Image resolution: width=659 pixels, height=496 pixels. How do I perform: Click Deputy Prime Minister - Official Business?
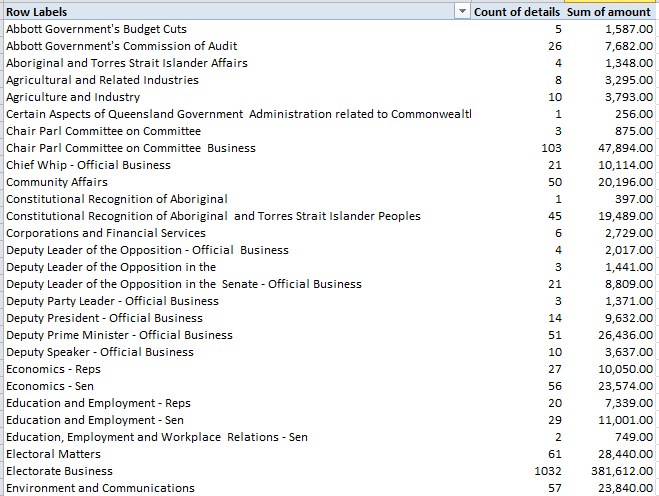click(x=119, y=335)
